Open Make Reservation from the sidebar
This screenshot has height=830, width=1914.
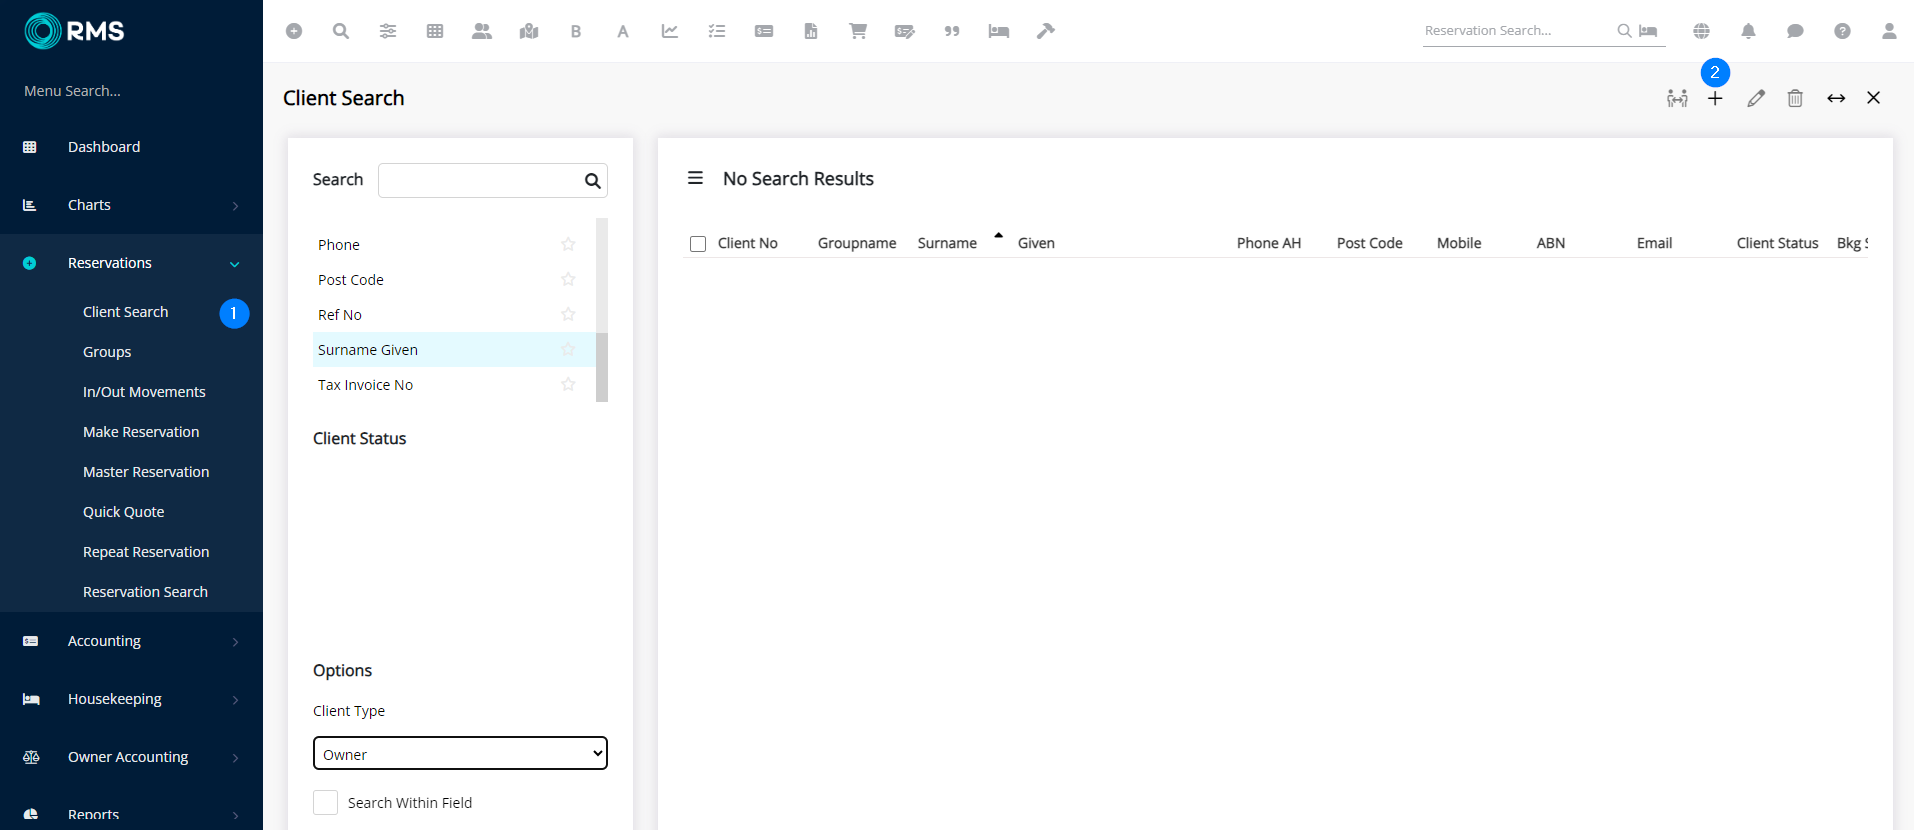[x=141, y=432]
